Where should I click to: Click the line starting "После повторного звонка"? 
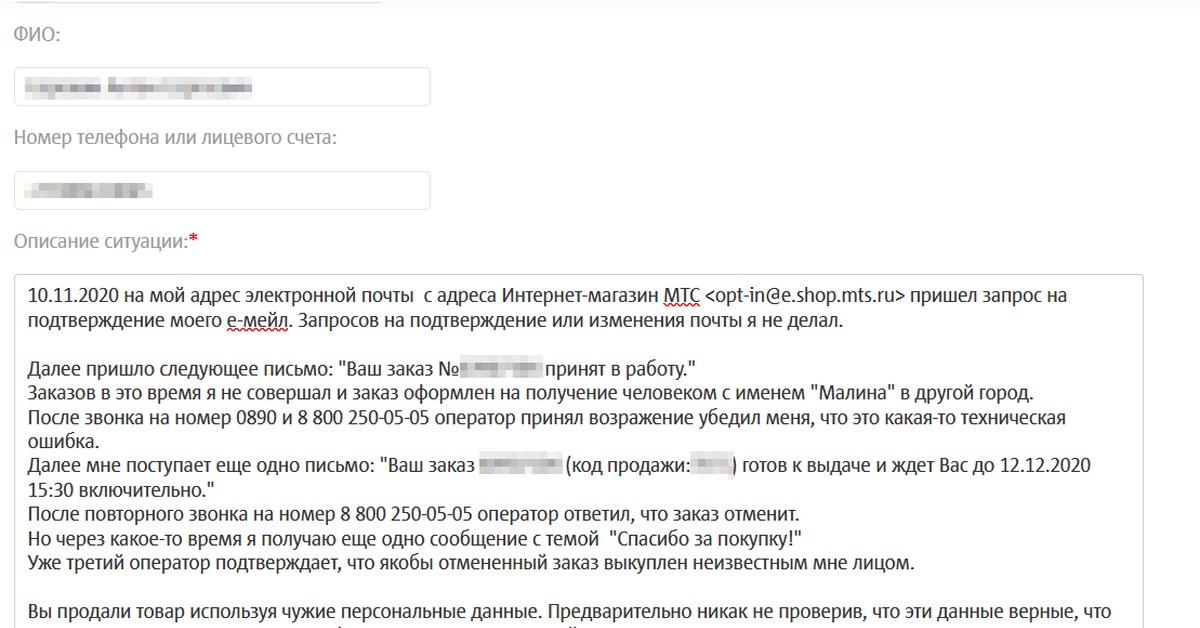414,515
